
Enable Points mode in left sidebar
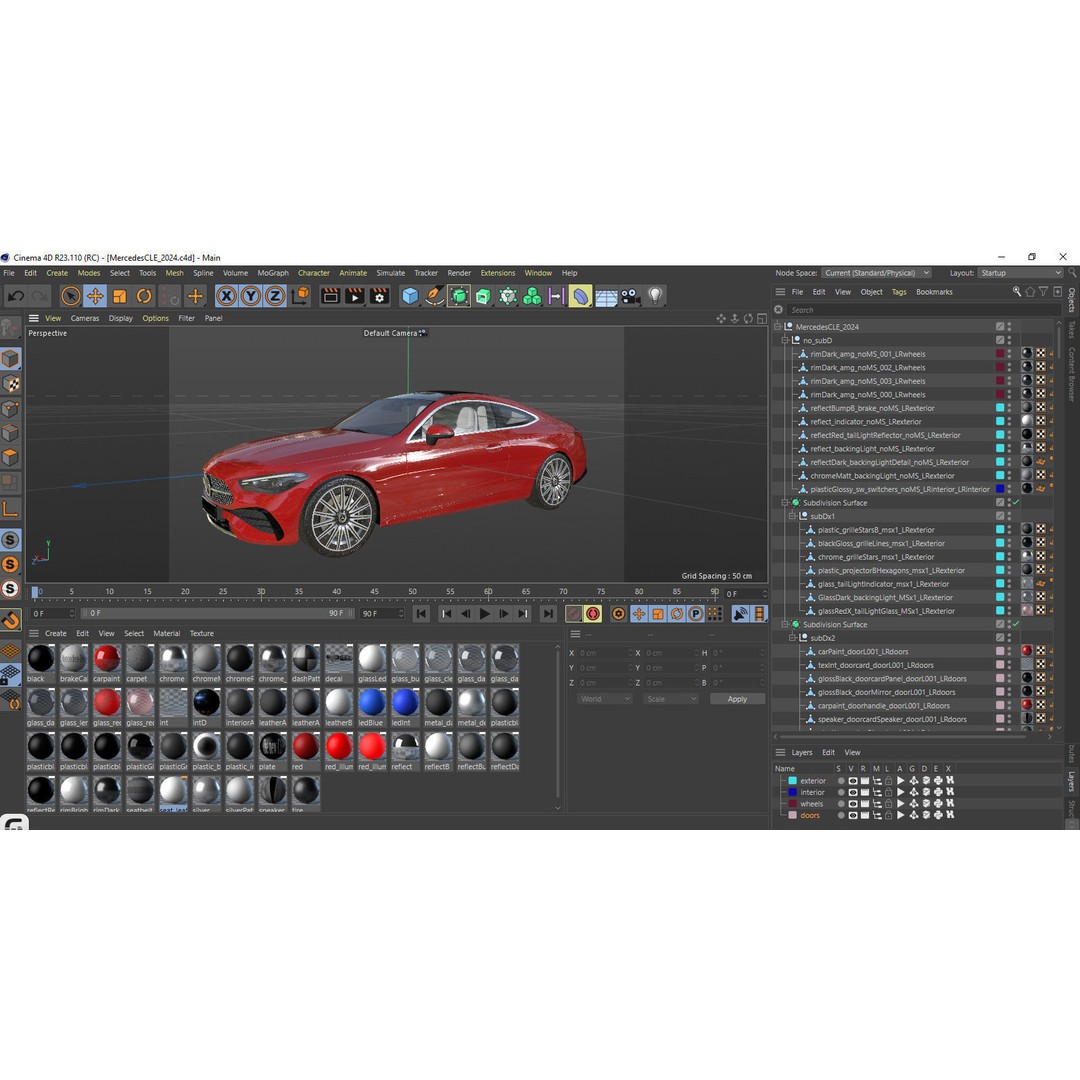click(10, 408)
